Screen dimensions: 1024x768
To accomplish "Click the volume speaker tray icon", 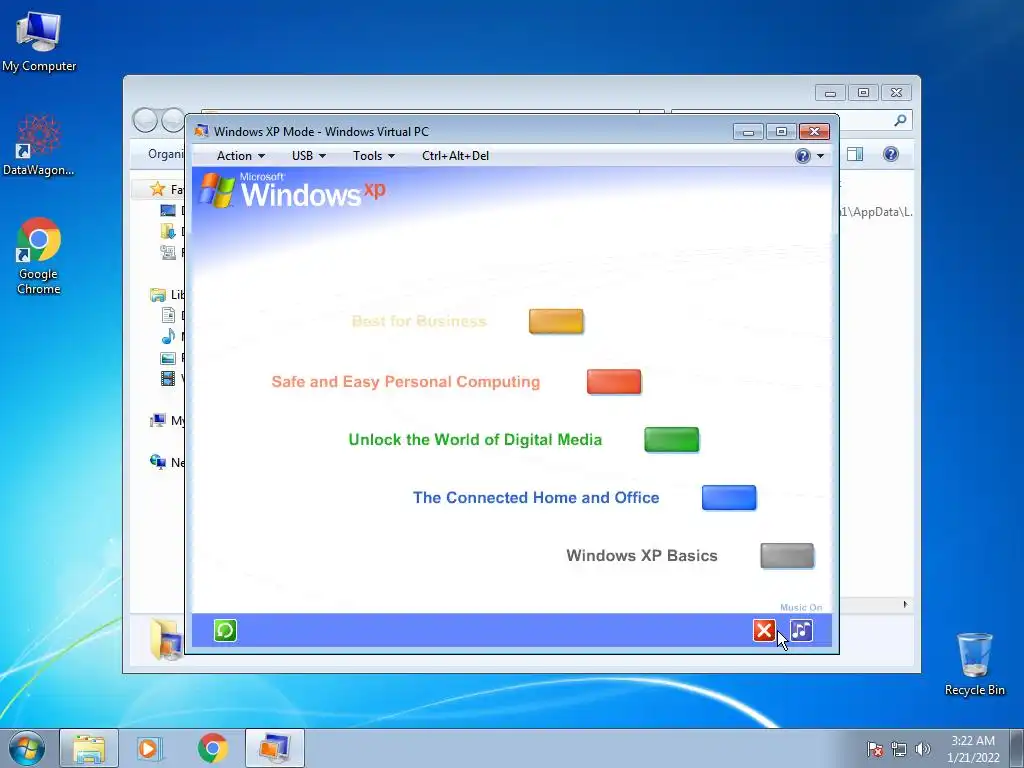I will [x=922, y=749].
